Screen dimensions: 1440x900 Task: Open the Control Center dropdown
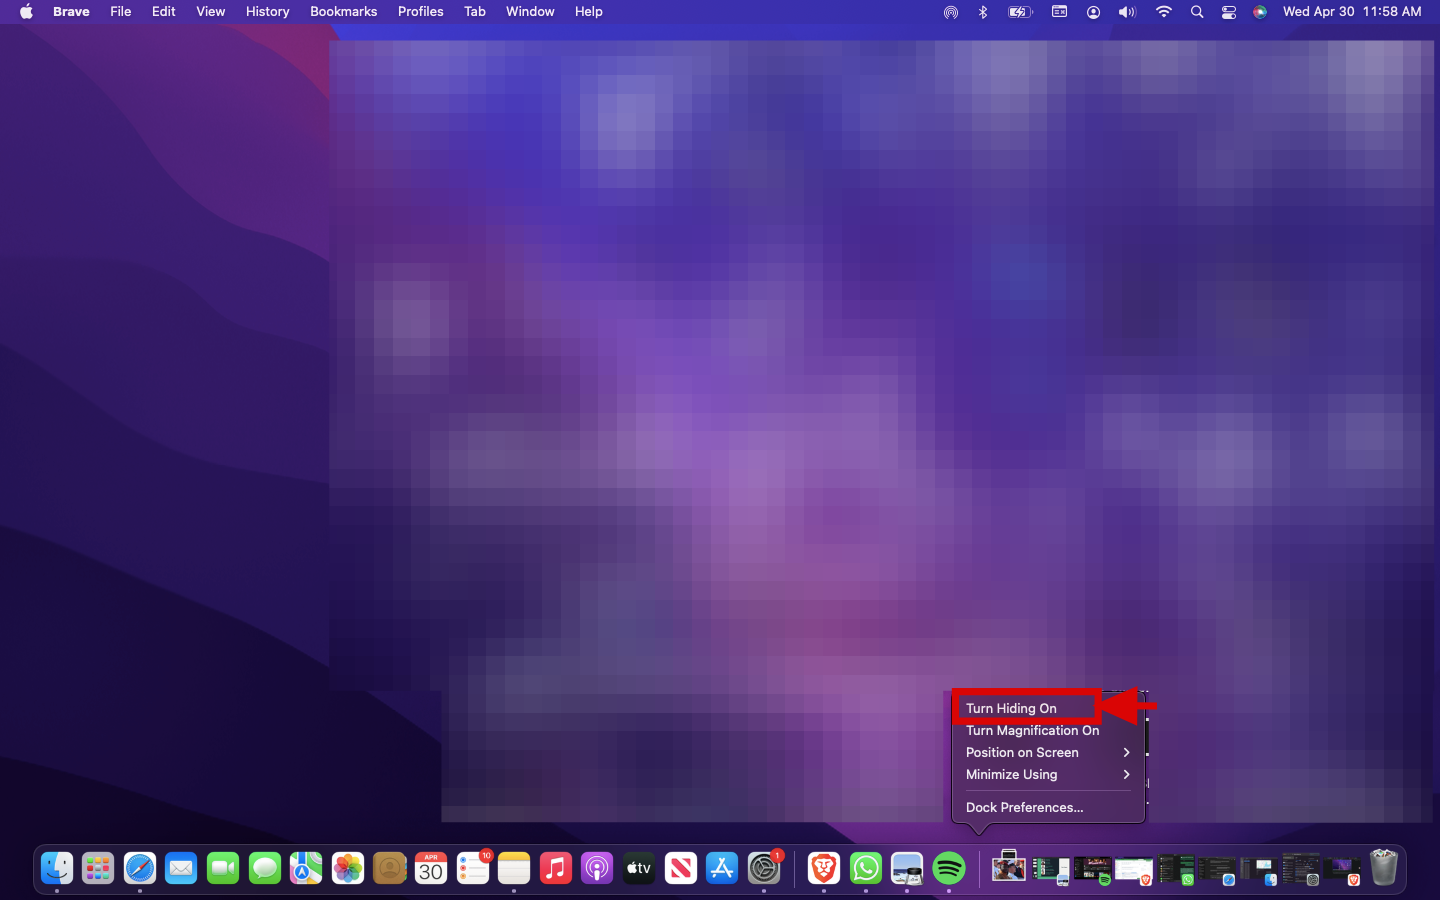(x=1229, y=12)
